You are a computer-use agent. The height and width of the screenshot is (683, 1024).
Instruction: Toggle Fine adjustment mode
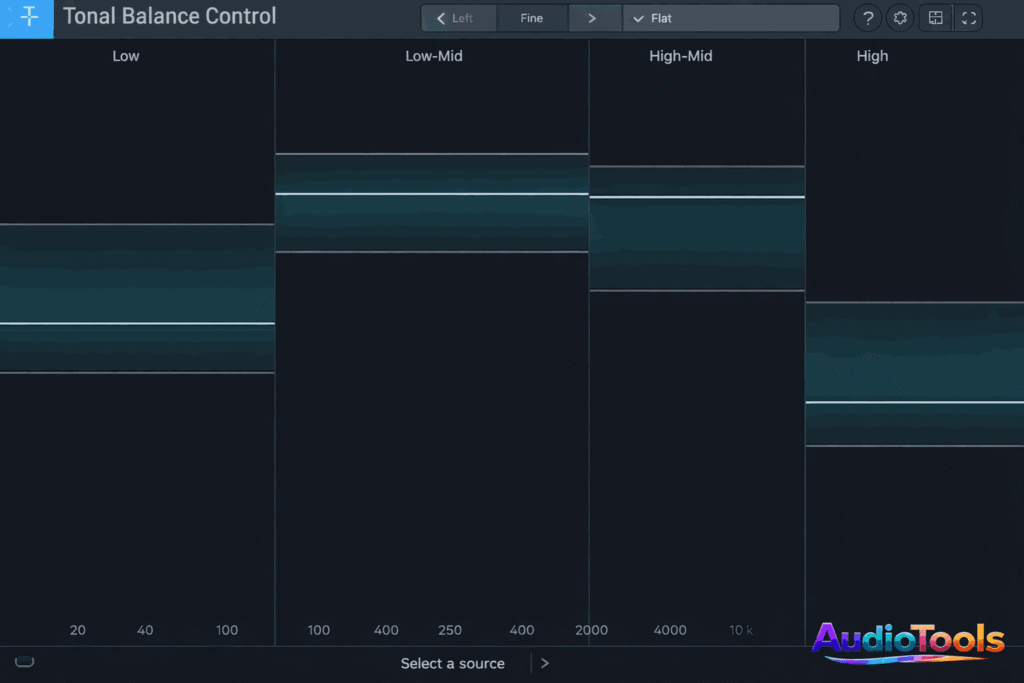(532, 18)
